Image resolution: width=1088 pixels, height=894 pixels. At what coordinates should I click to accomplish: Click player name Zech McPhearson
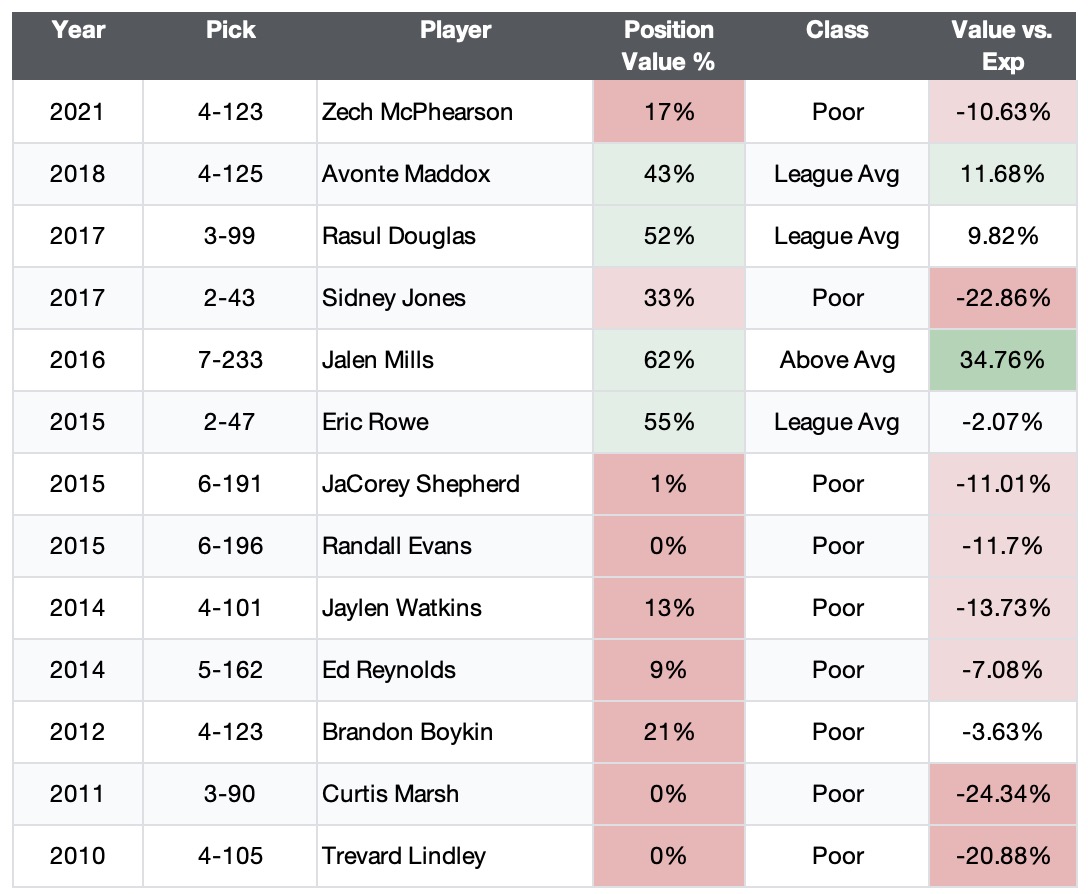417,111
